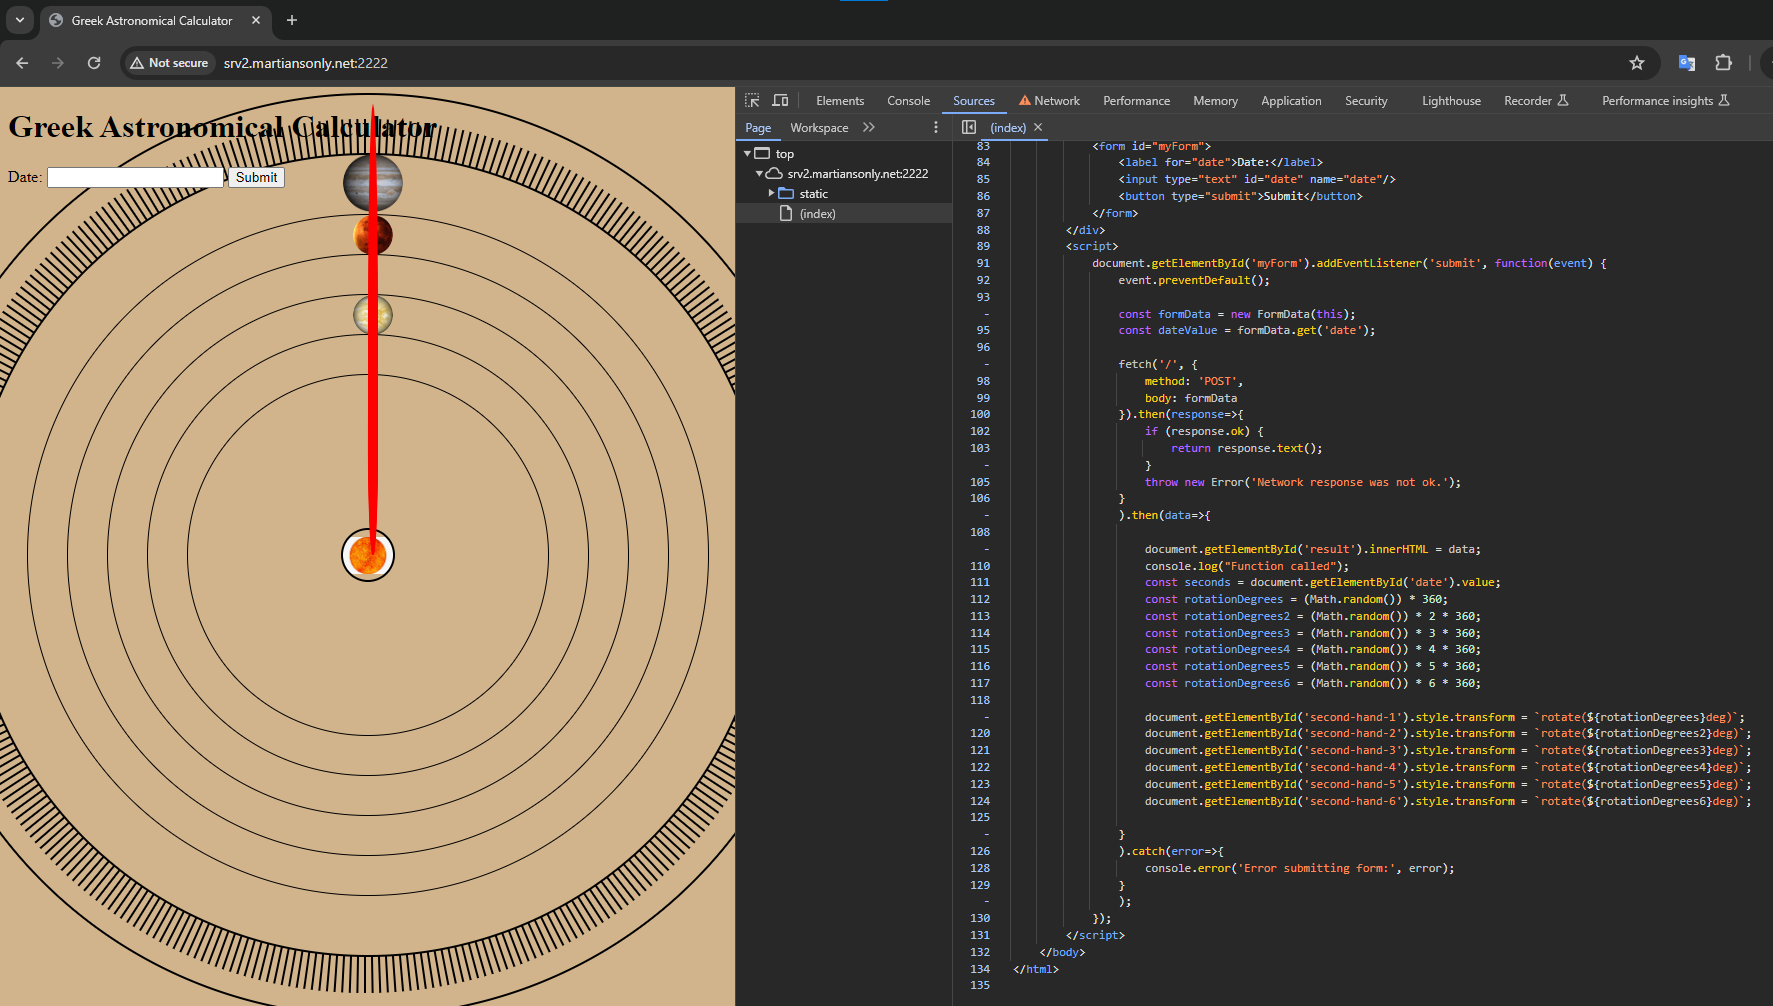Reload the page
The height and width of the screenshot is (1006, 1773).
click(x=94, y=63)
